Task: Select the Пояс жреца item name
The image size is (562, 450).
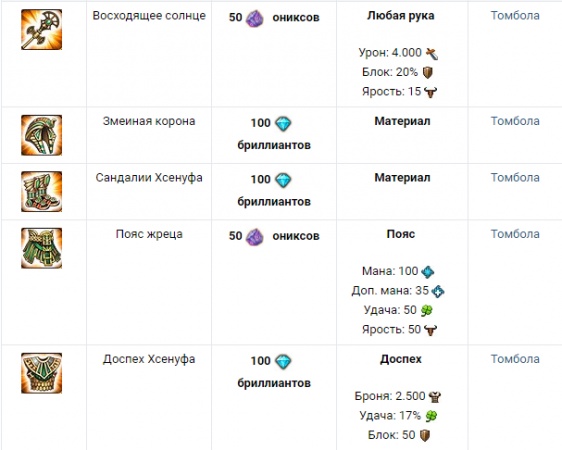Action: click(x=149, y=234)
